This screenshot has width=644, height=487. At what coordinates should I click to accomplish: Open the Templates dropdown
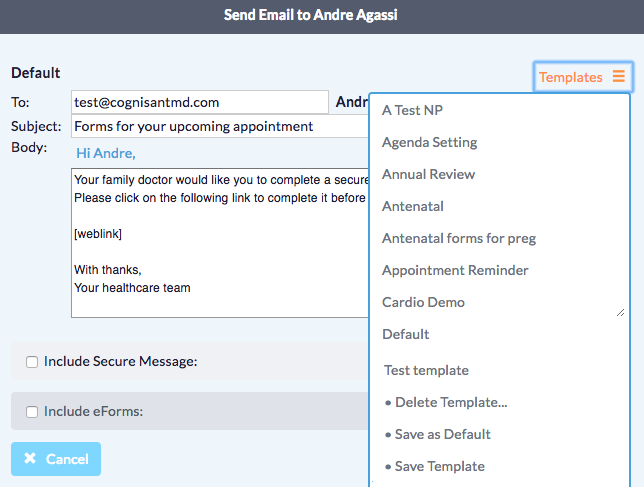pyautogui.click(x=582, y=77)
